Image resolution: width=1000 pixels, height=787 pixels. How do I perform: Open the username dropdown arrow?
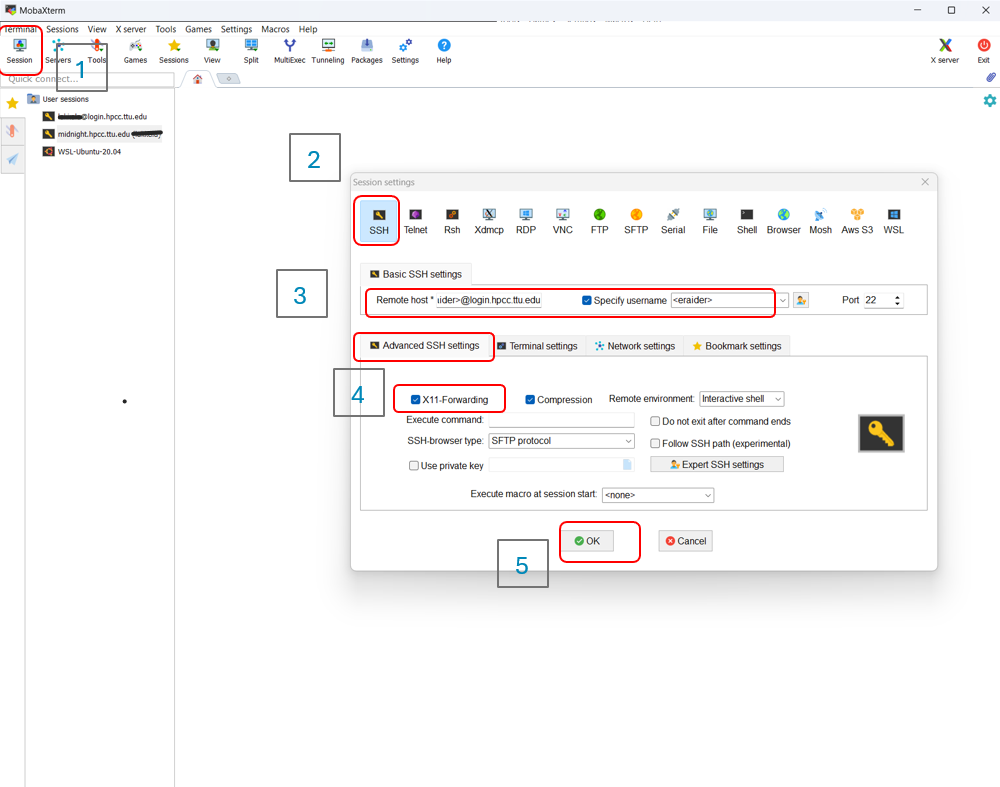click(x=783, y=300)
